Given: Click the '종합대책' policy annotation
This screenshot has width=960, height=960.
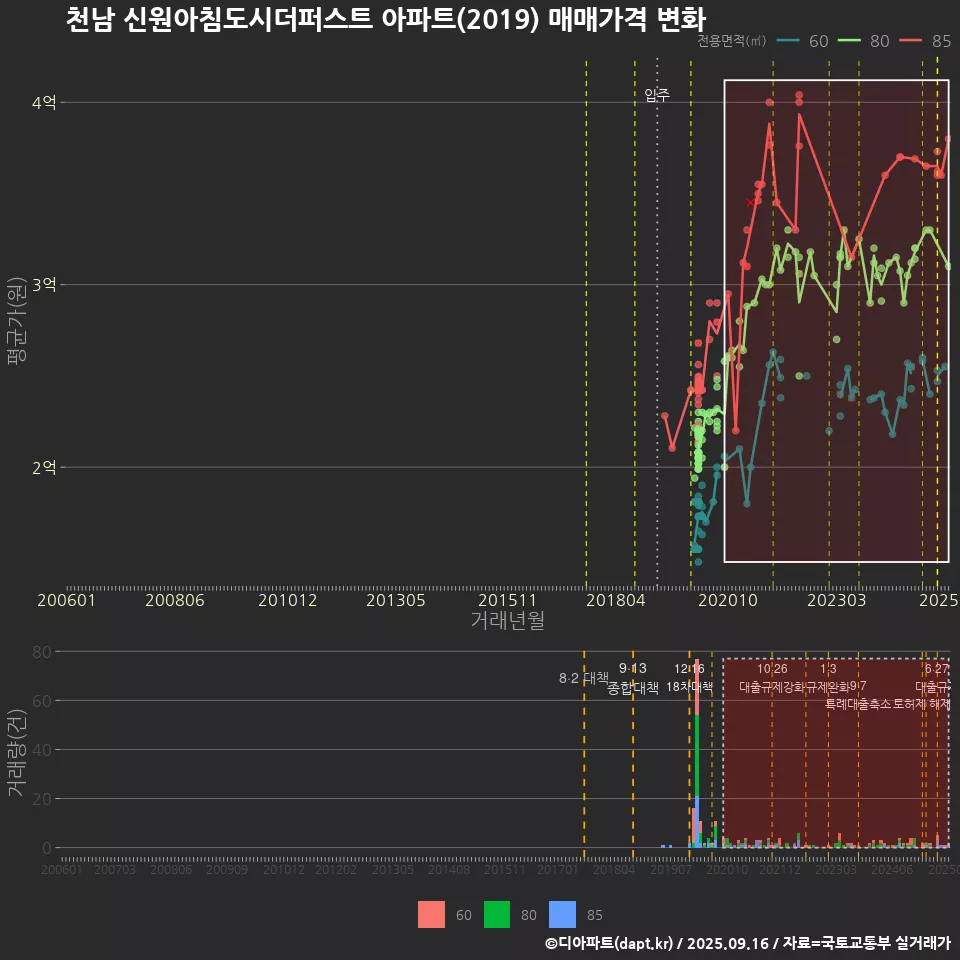Looking at the screenshot, I should 632,688.
